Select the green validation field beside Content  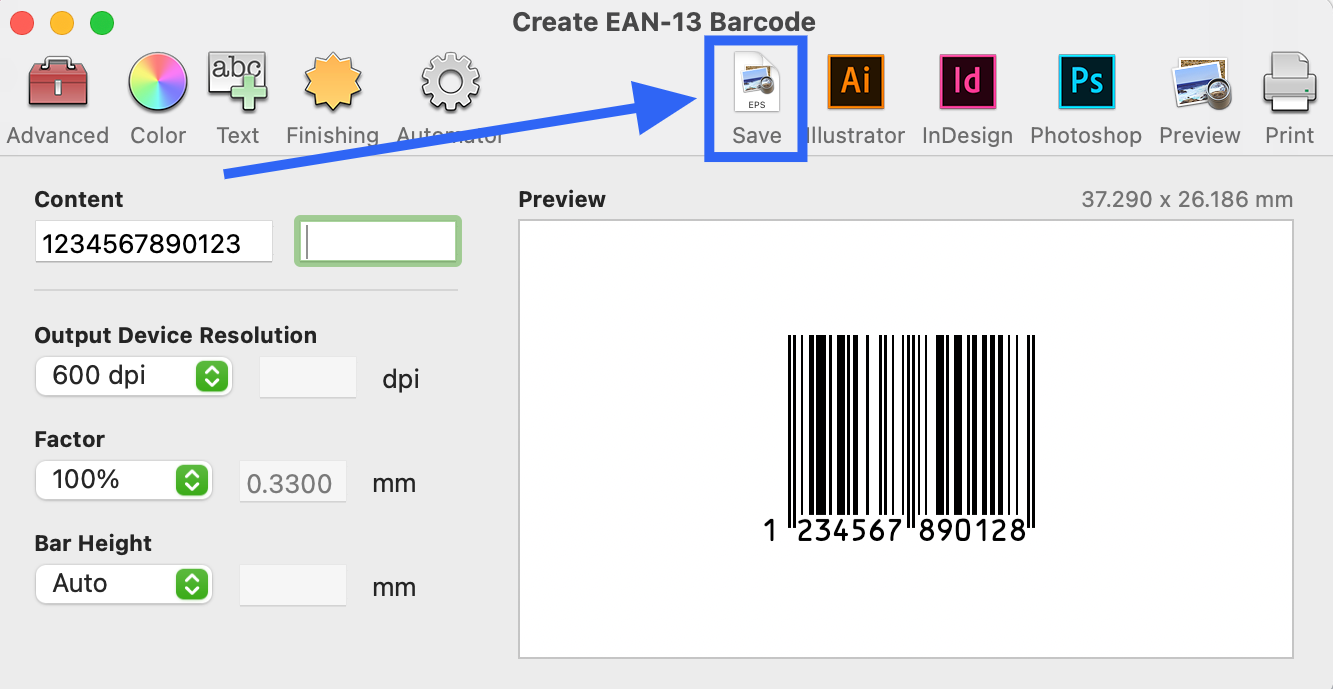coord(377,241)
